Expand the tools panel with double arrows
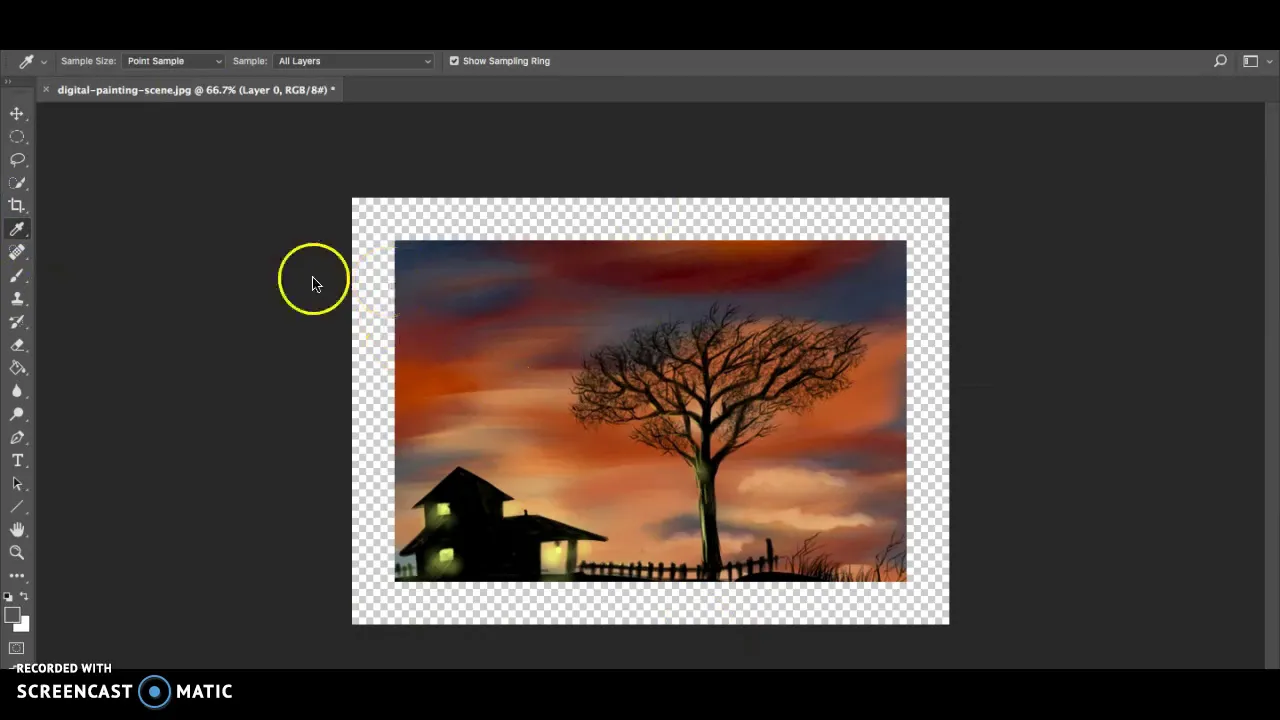Image resolution: width=1280 pixels, height=720 pixels. click(8, 81)
